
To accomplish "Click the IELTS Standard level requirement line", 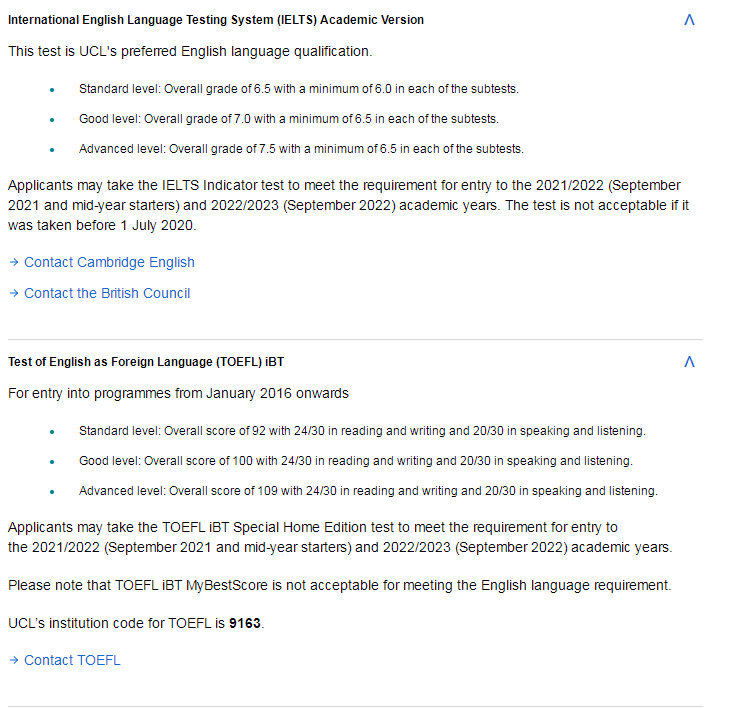I will pyautogui.click(x=299, y=89).
